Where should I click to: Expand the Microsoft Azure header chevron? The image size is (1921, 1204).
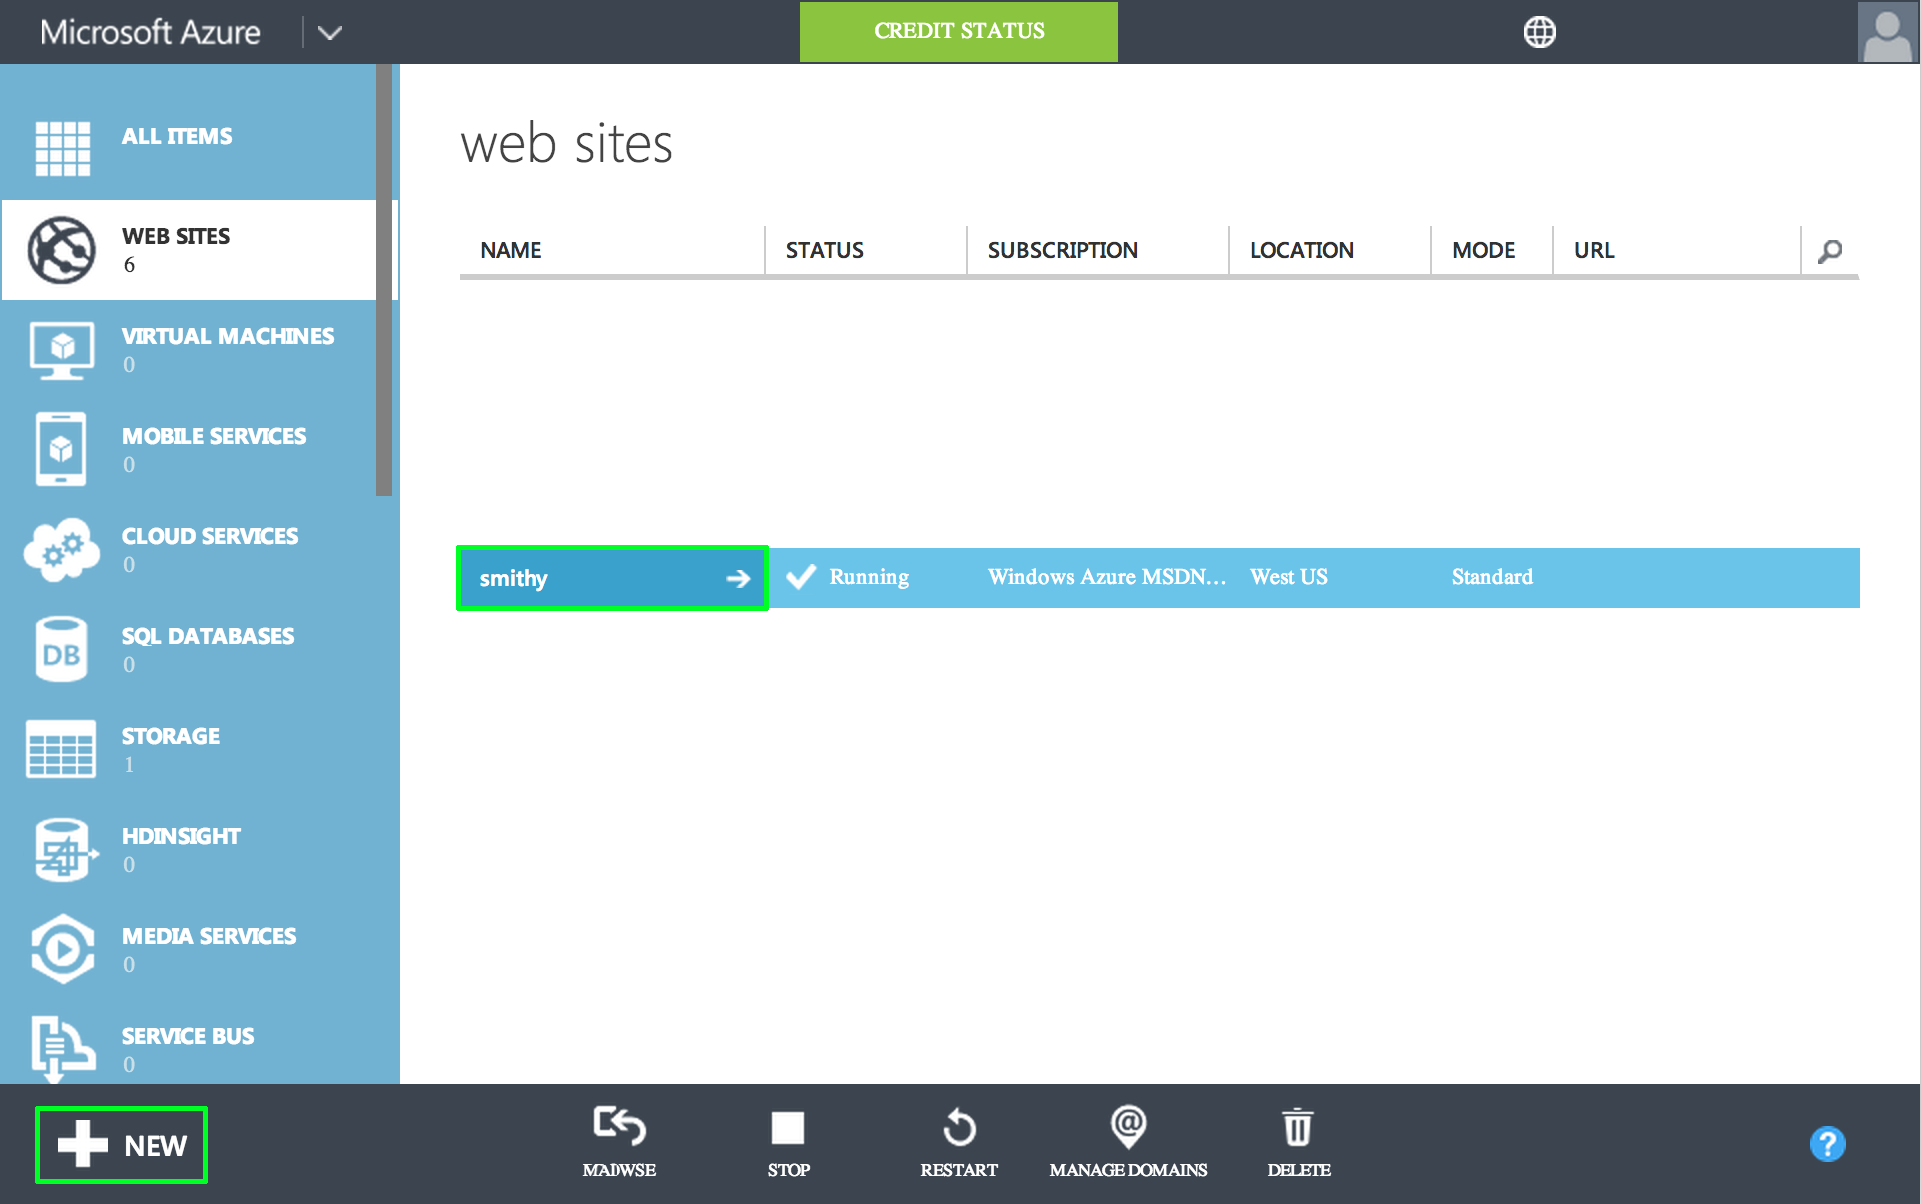pyautogui.click(x=330, y=33)
